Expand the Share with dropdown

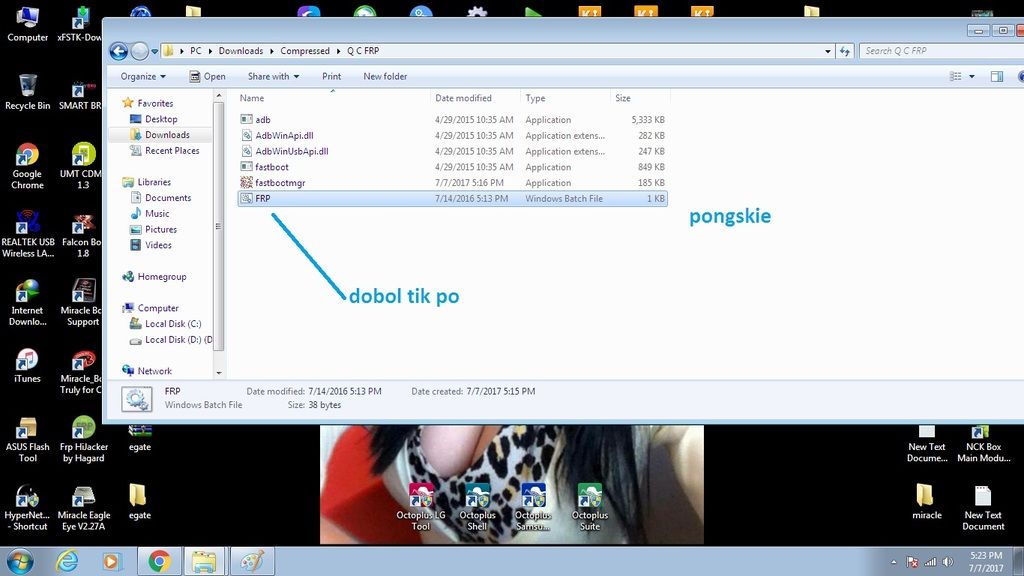click(273, 76)
